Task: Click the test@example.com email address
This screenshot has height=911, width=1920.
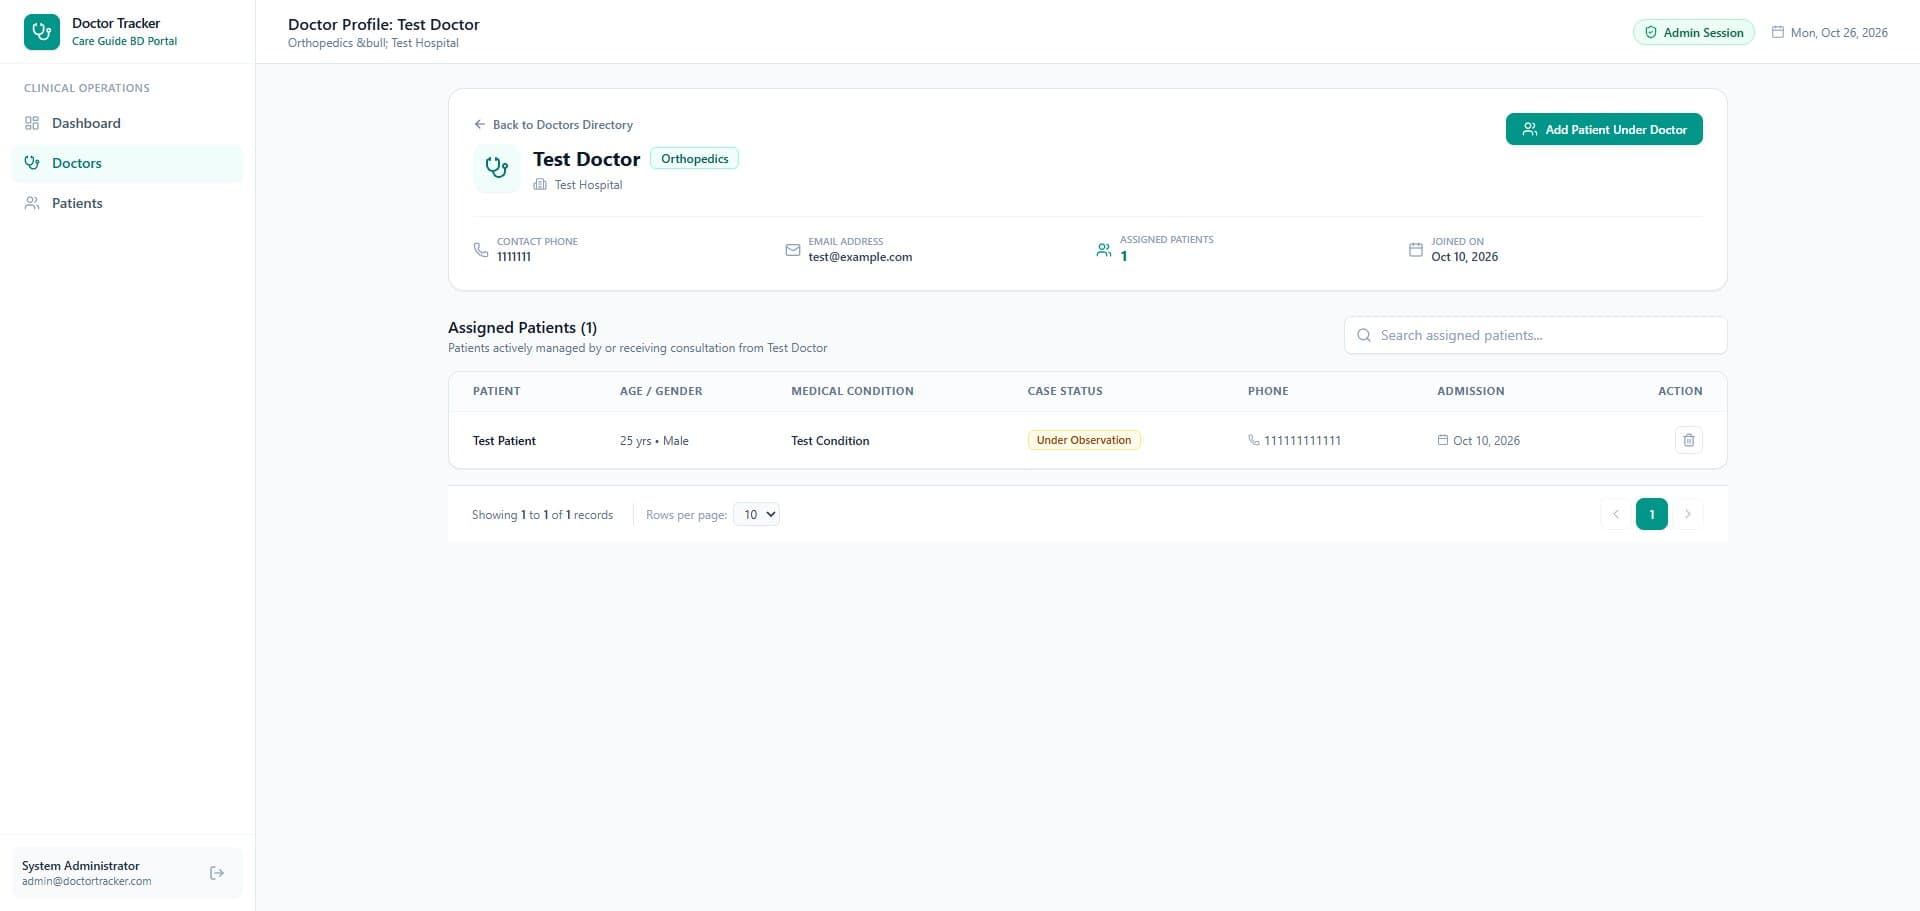Action: coord(860,257)
